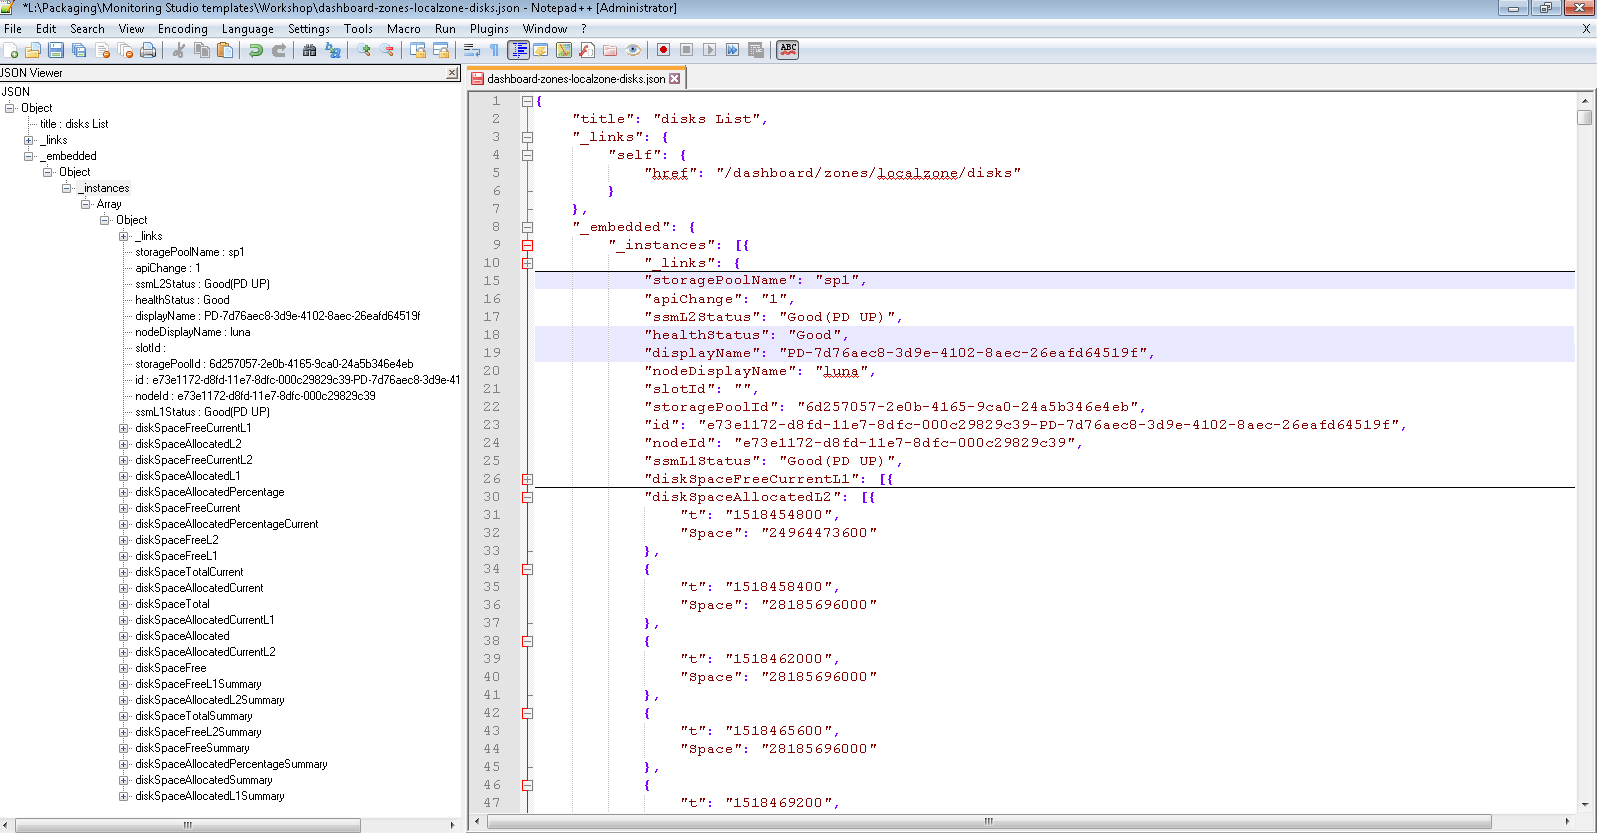Screen dimensions: 1597x833
Task: Click the Save All toolbar icon
Action: pos(79,50)
